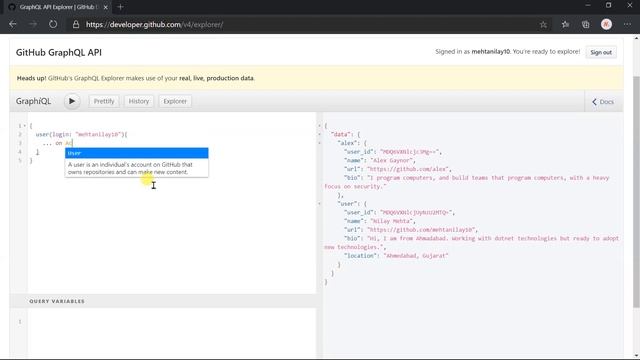
Task: Click the GitHub GraphQL API heading
Action: (x=59, y=52)
